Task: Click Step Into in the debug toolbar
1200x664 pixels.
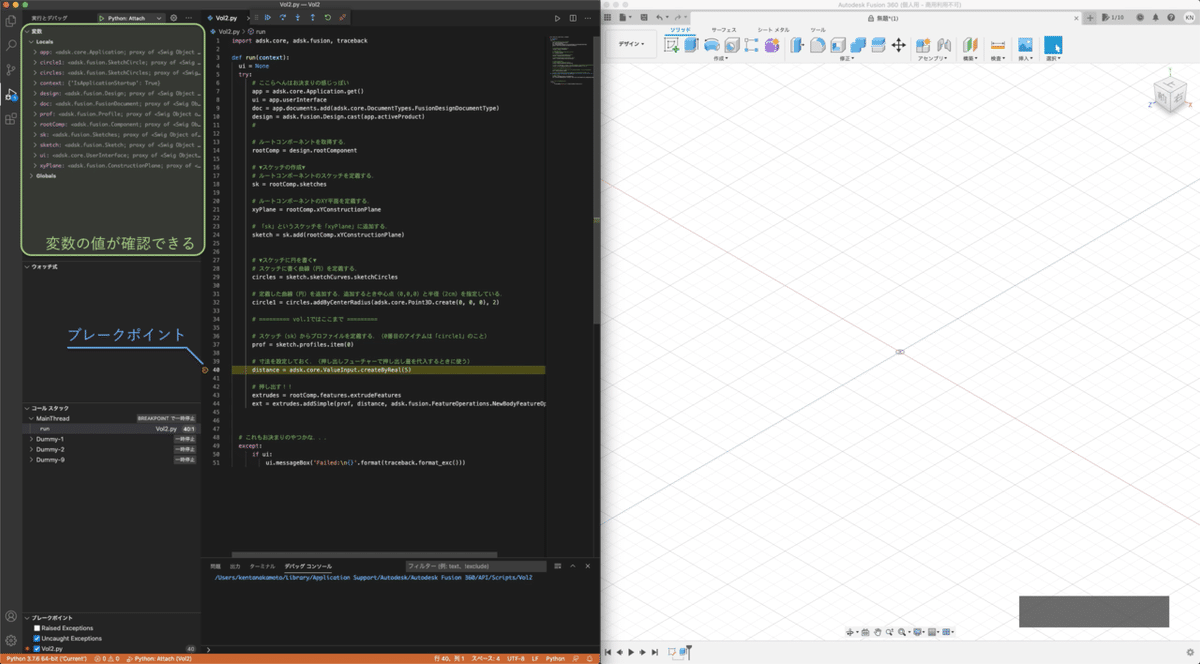Action: tap(298, 18)
